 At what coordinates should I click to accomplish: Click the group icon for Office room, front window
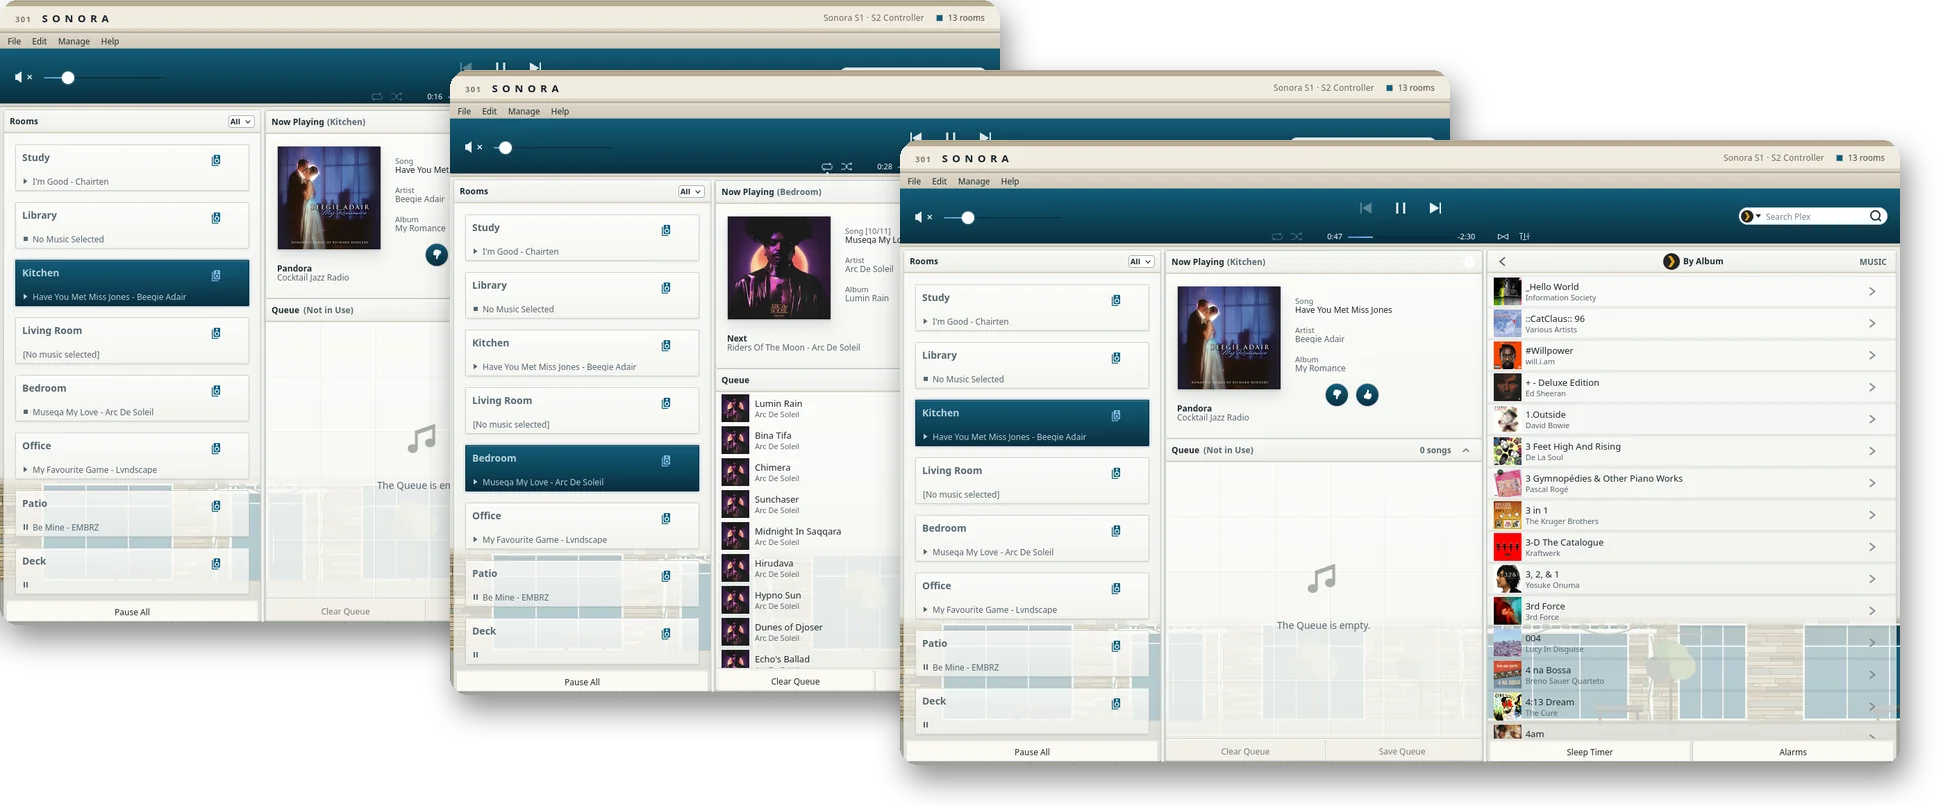pyautogui.click(x=1116, y=588)
